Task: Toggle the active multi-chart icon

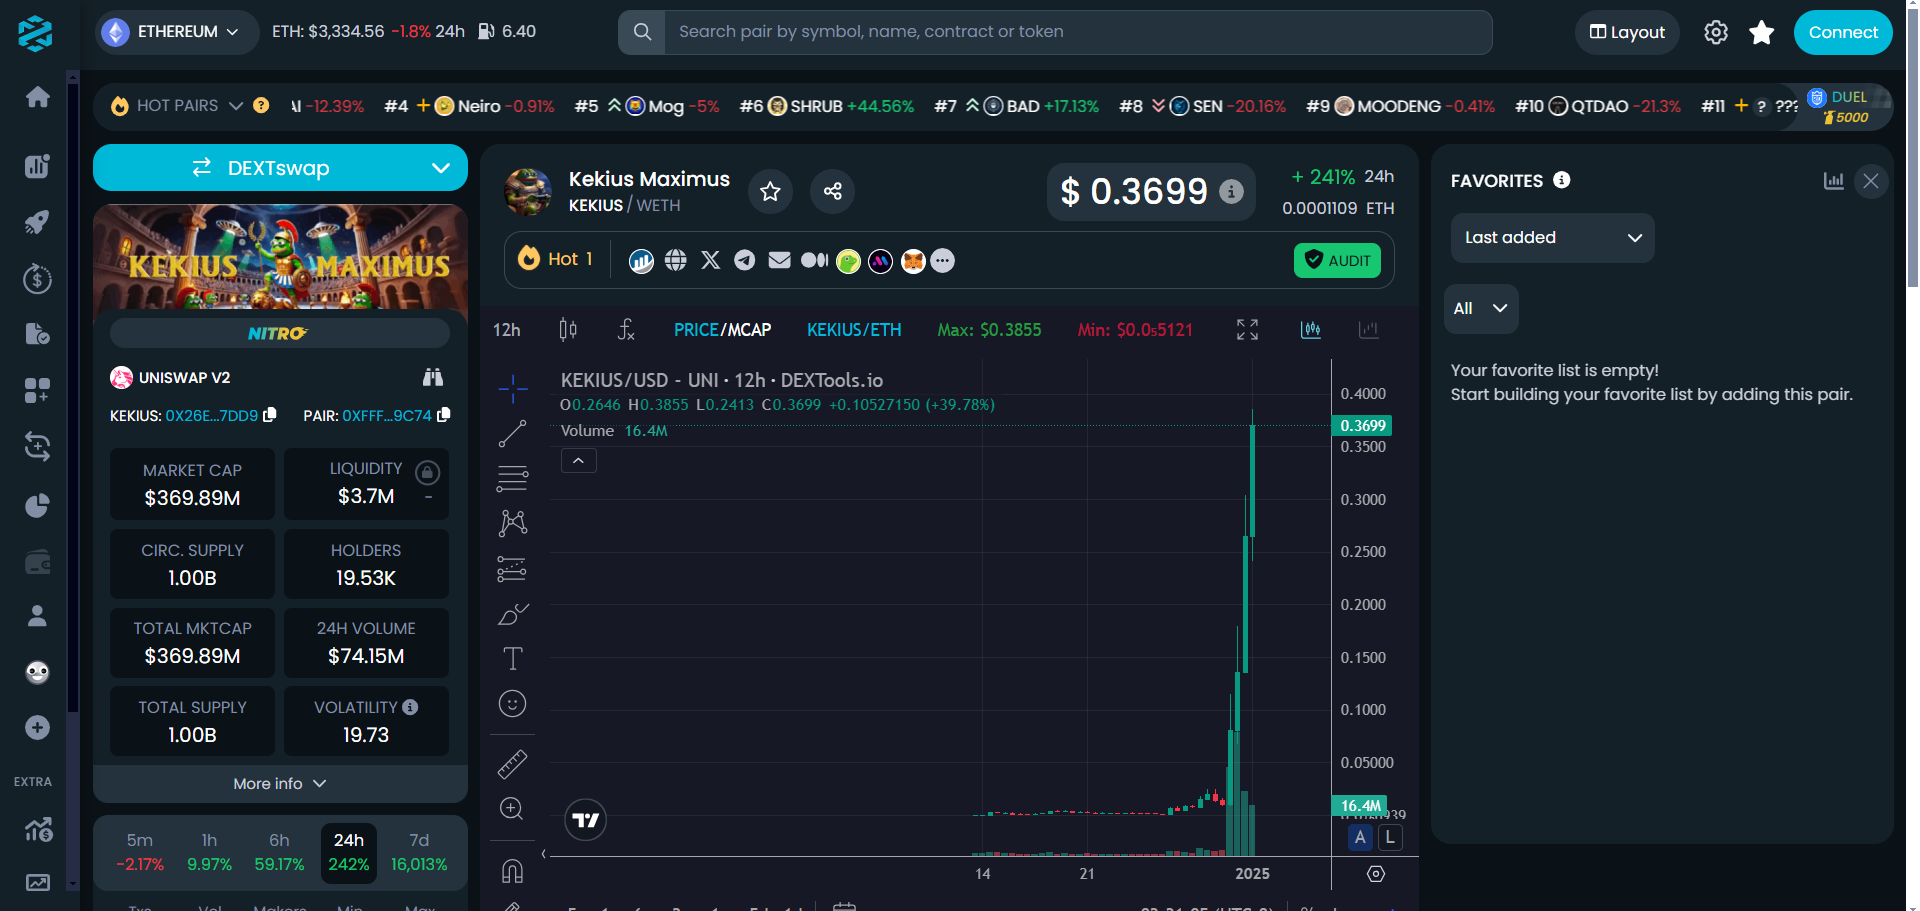Action: tap(1310, 329)
